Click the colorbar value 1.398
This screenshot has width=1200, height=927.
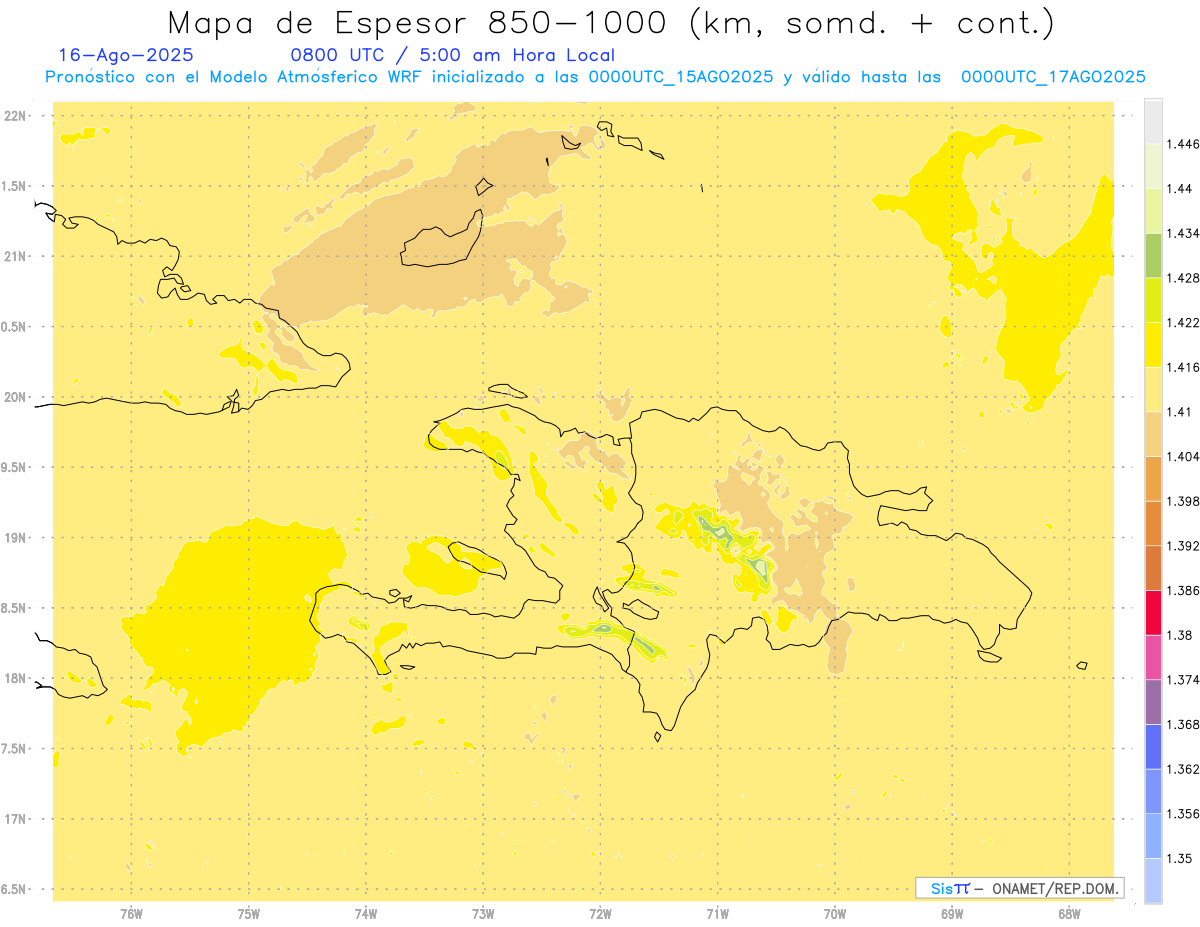coord(1183,501)
